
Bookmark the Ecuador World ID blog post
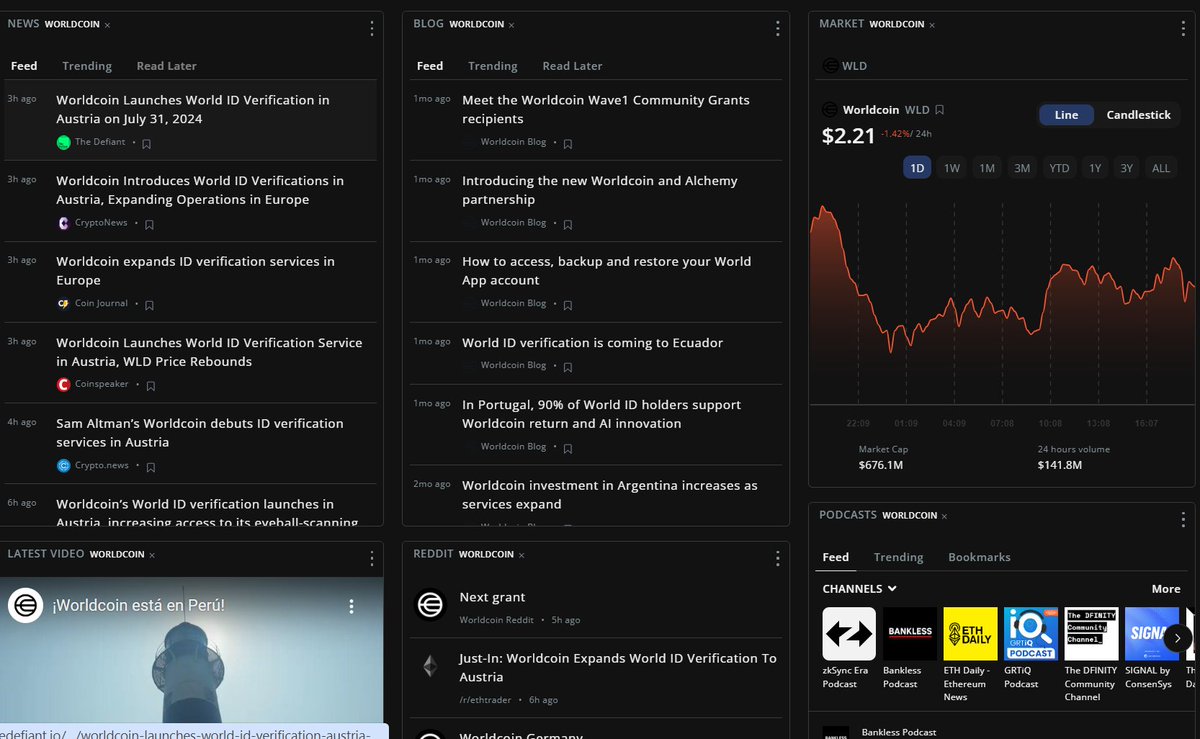(x=567, y=366)
